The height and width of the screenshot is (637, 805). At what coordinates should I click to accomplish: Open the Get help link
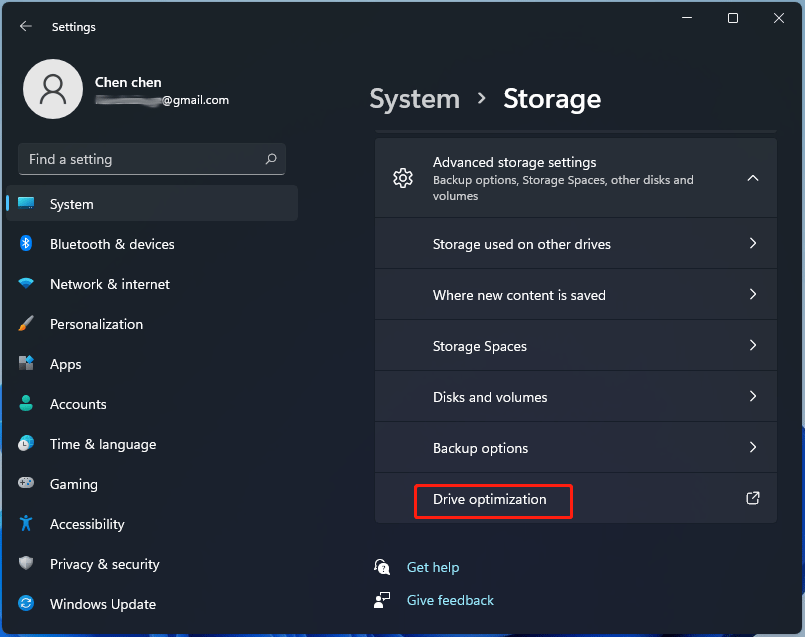point(433,567)
